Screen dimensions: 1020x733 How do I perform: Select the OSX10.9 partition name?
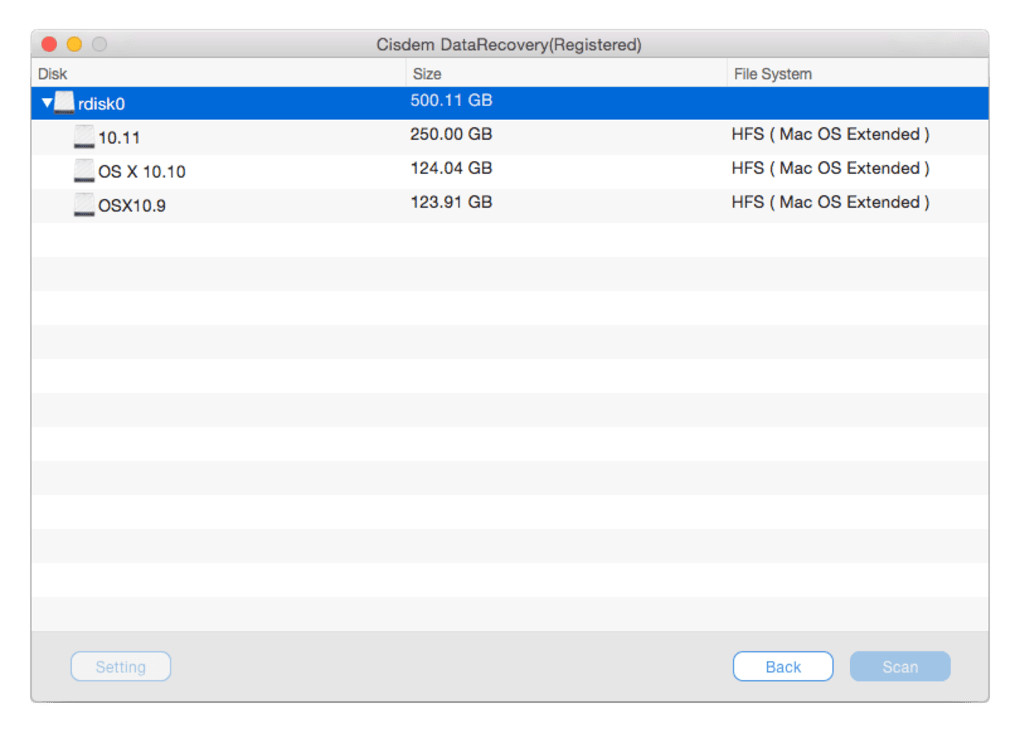click(x=132, y=206)
